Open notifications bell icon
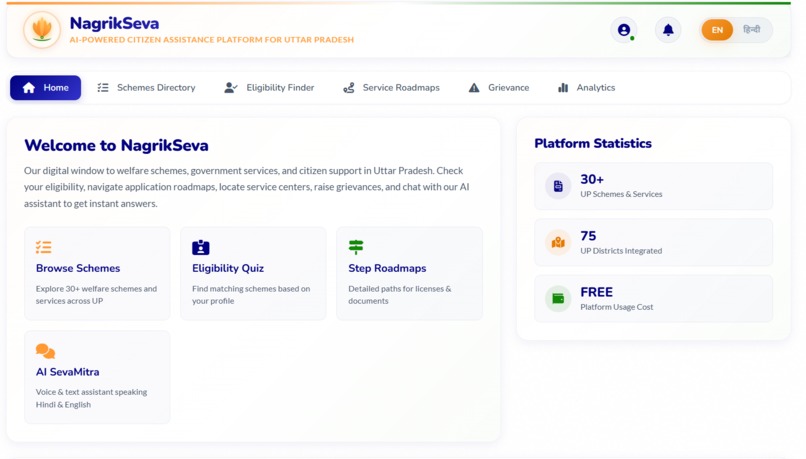This screenshot has width=806, height=459. coord(668,30)
